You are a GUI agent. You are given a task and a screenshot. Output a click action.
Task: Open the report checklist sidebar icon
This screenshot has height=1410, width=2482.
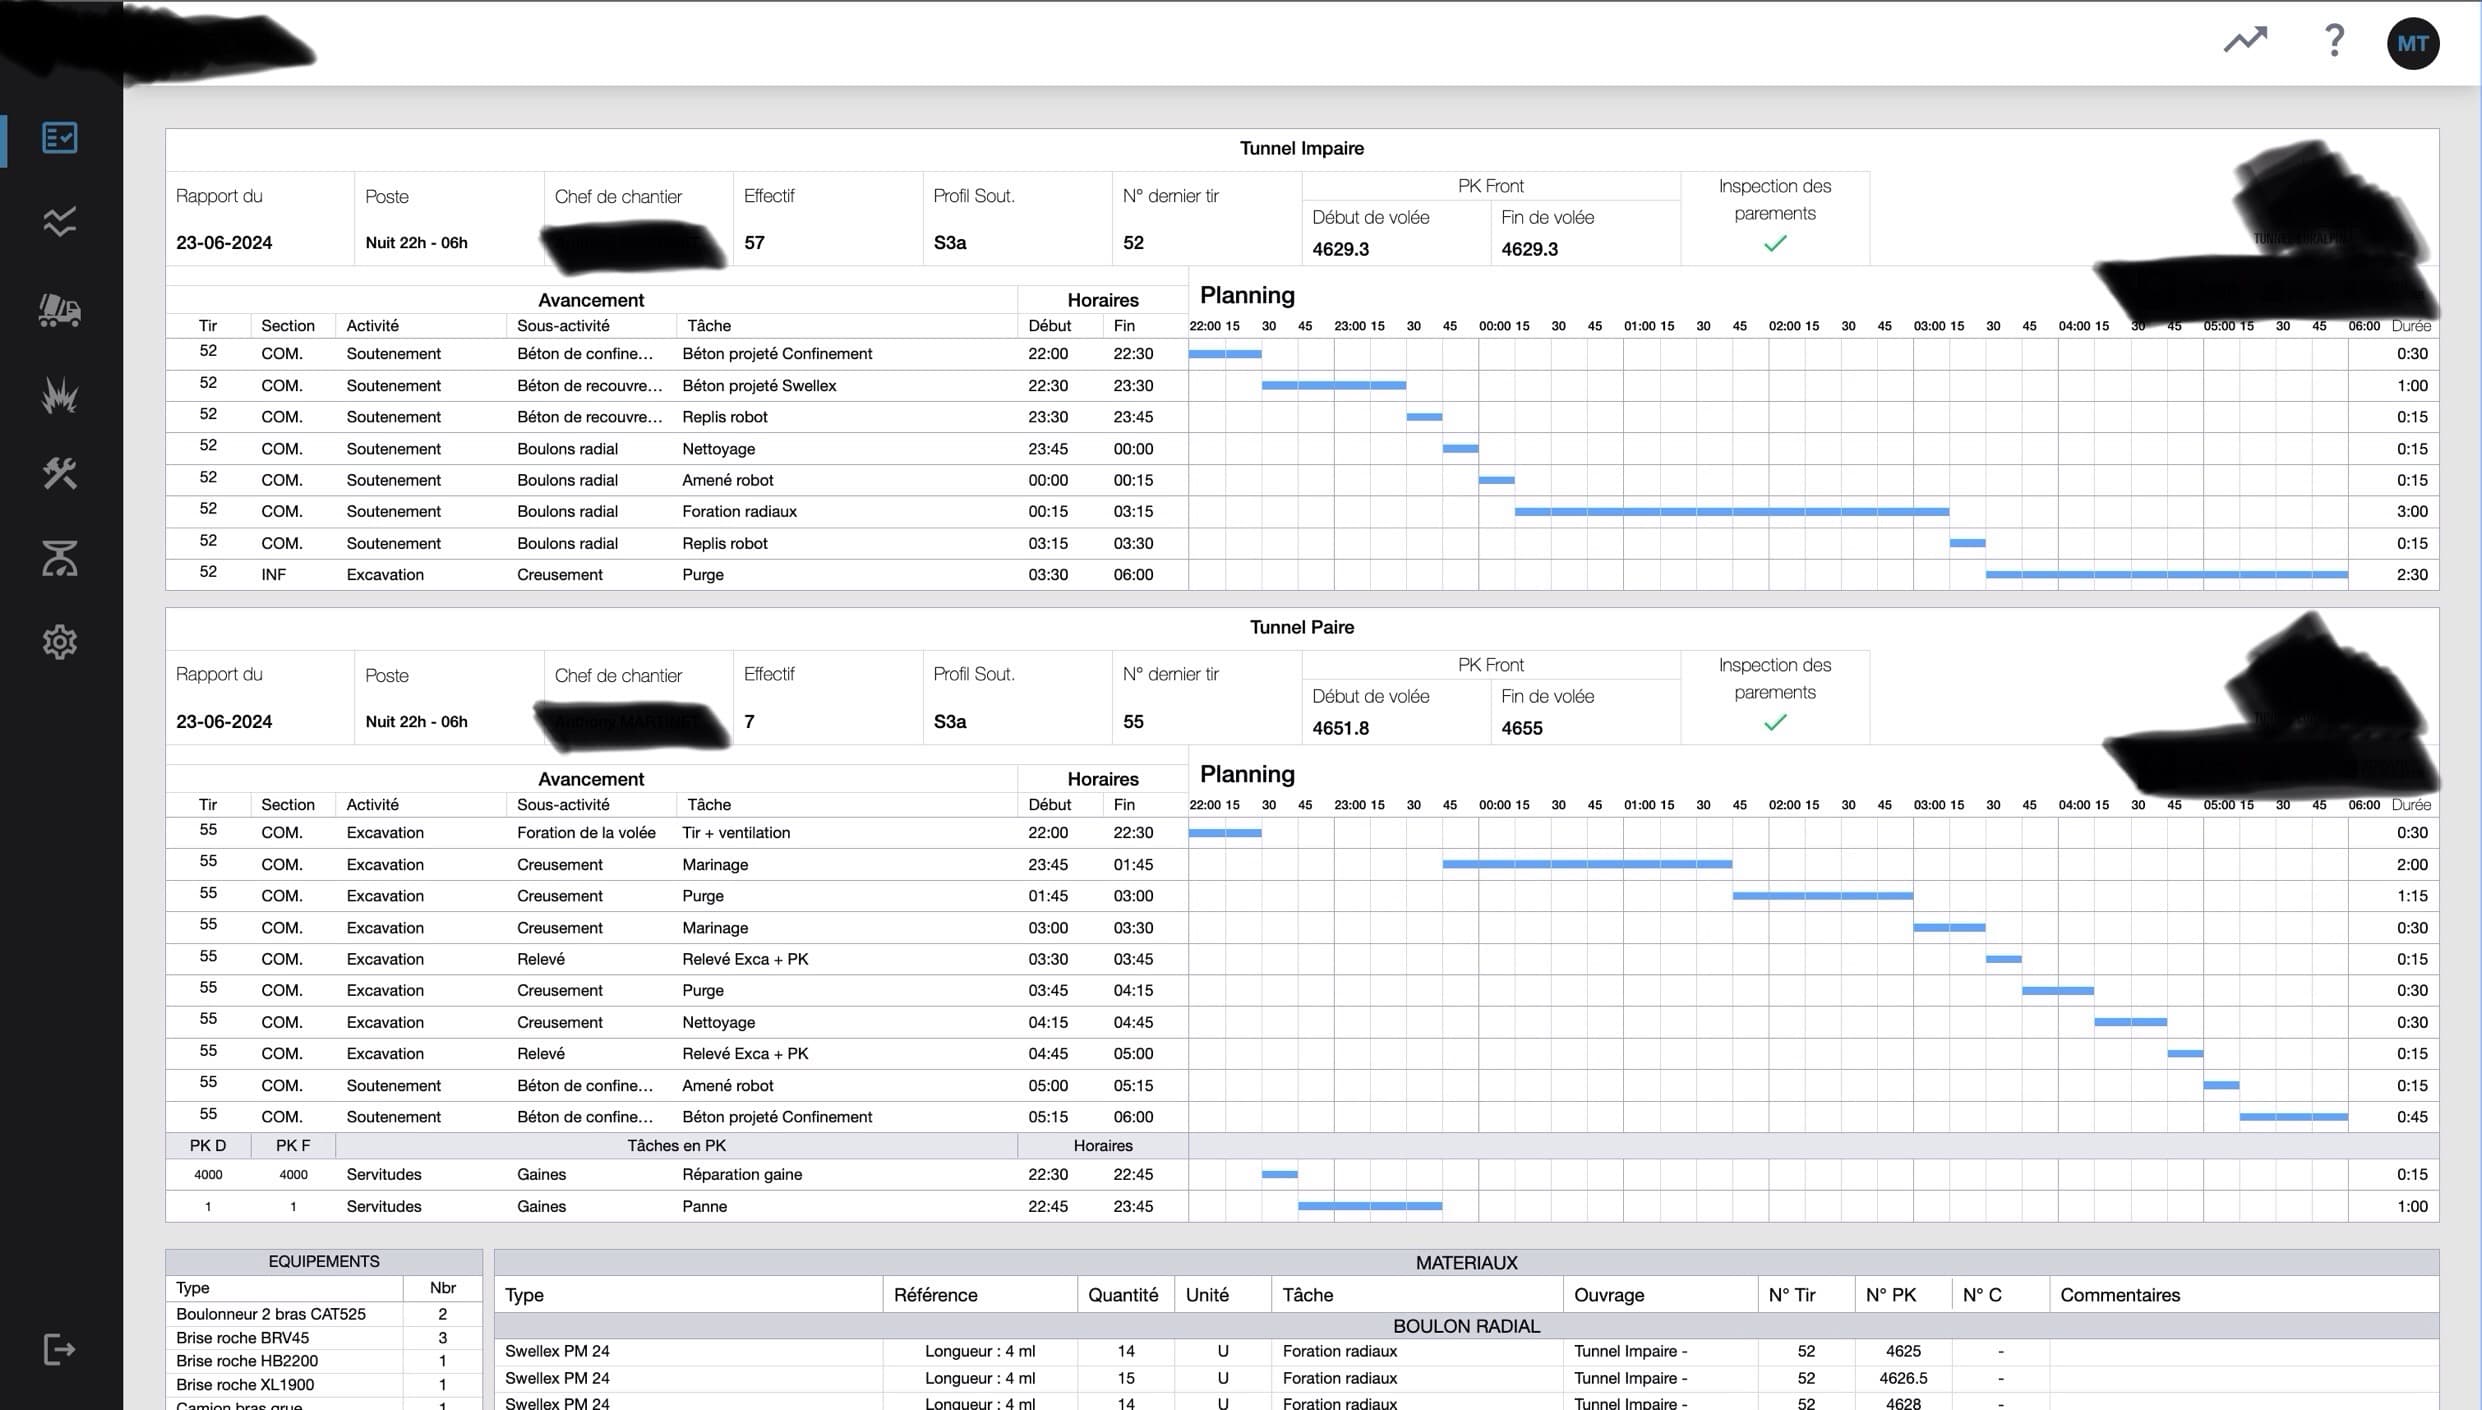(x=60, y=138)
